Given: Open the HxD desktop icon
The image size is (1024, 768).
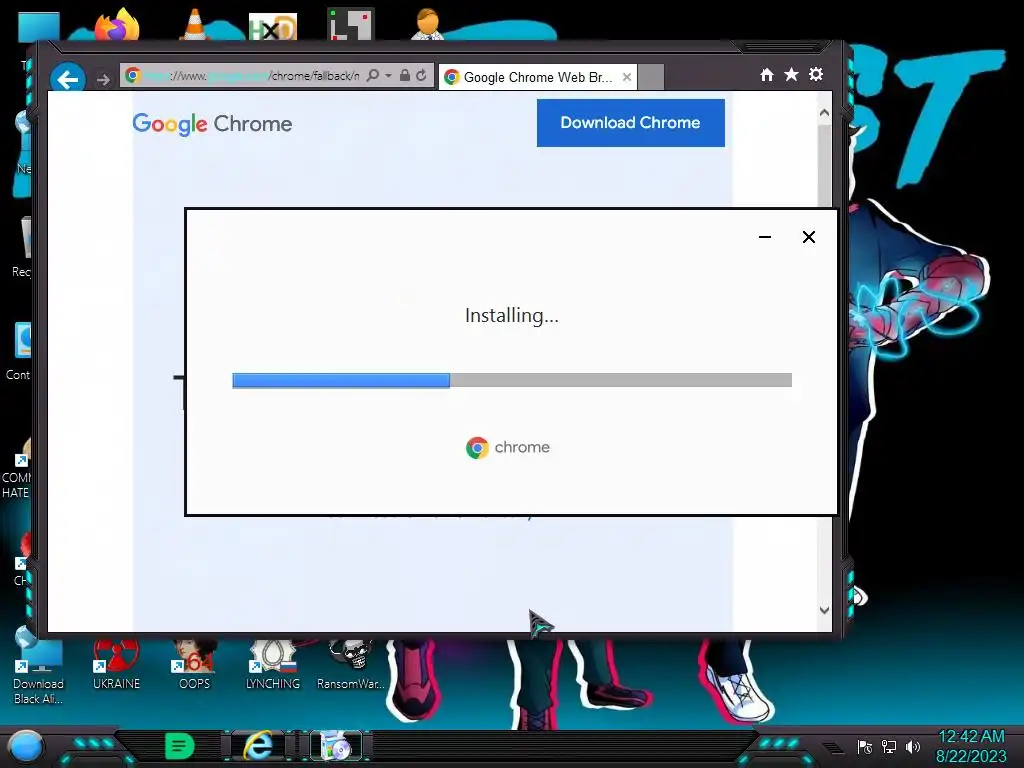Looking at the screenshot, I should pos(273,27).
